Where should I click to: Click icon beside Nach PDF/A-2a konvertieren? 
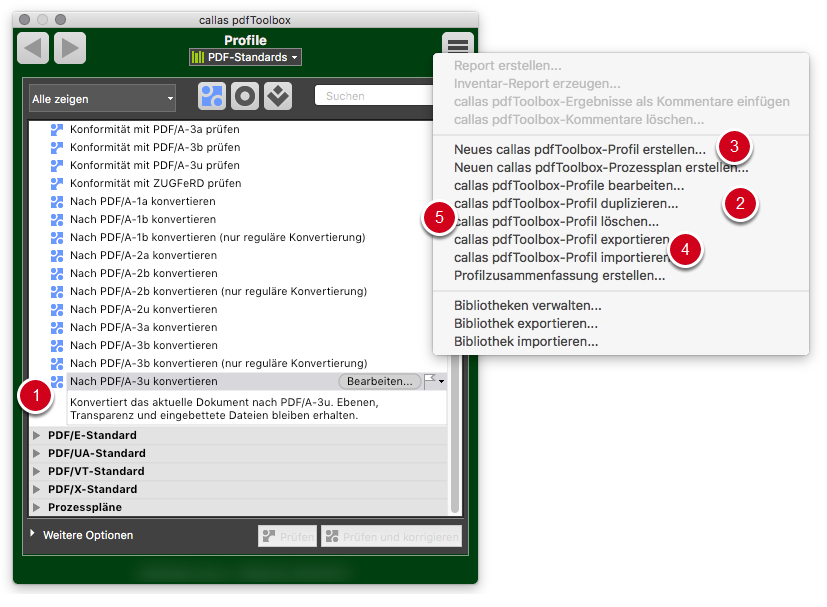pyautogui.click(x=56, y=255)
